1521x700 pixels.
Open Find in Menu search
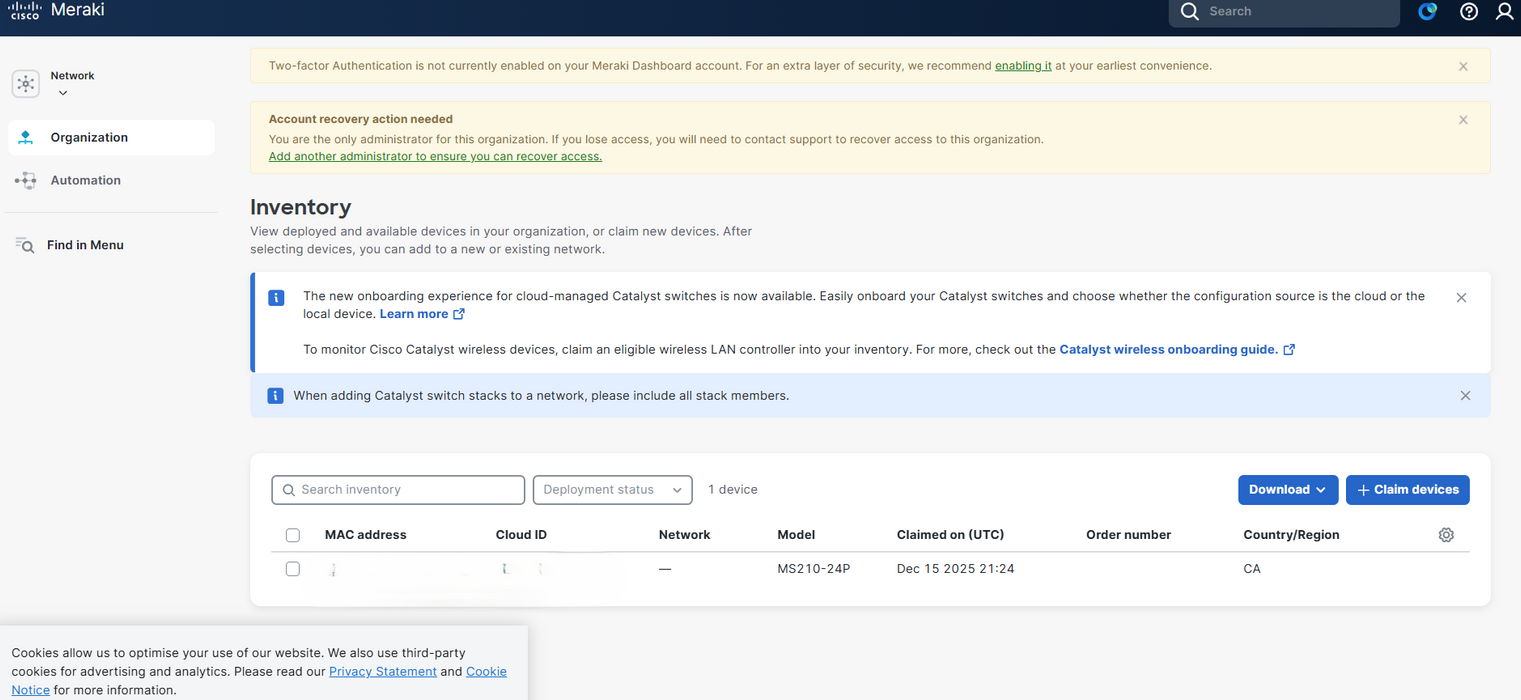coord(85,245)
